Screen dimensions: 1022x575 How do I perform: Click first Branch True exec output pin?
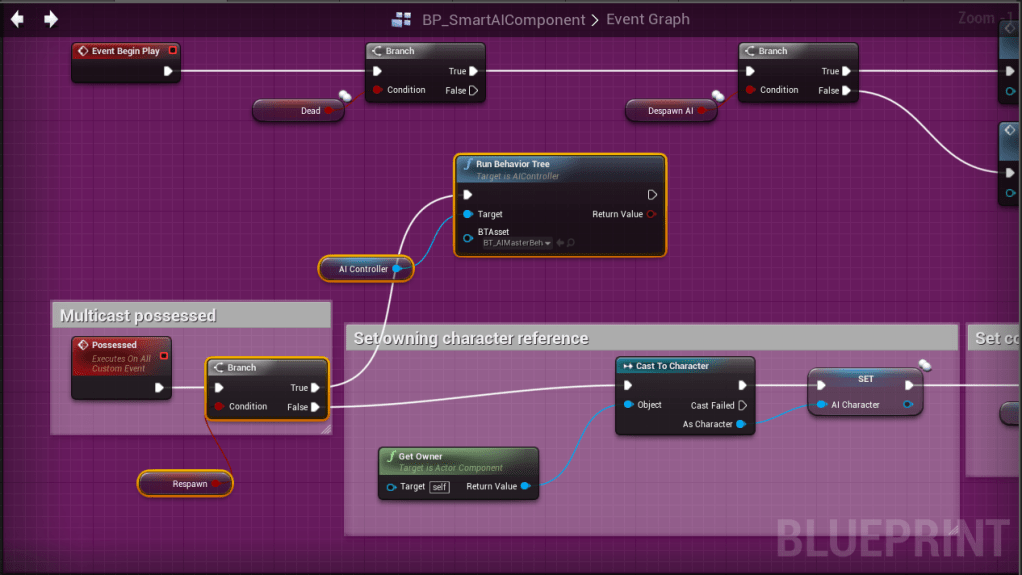tap(474, 71)
